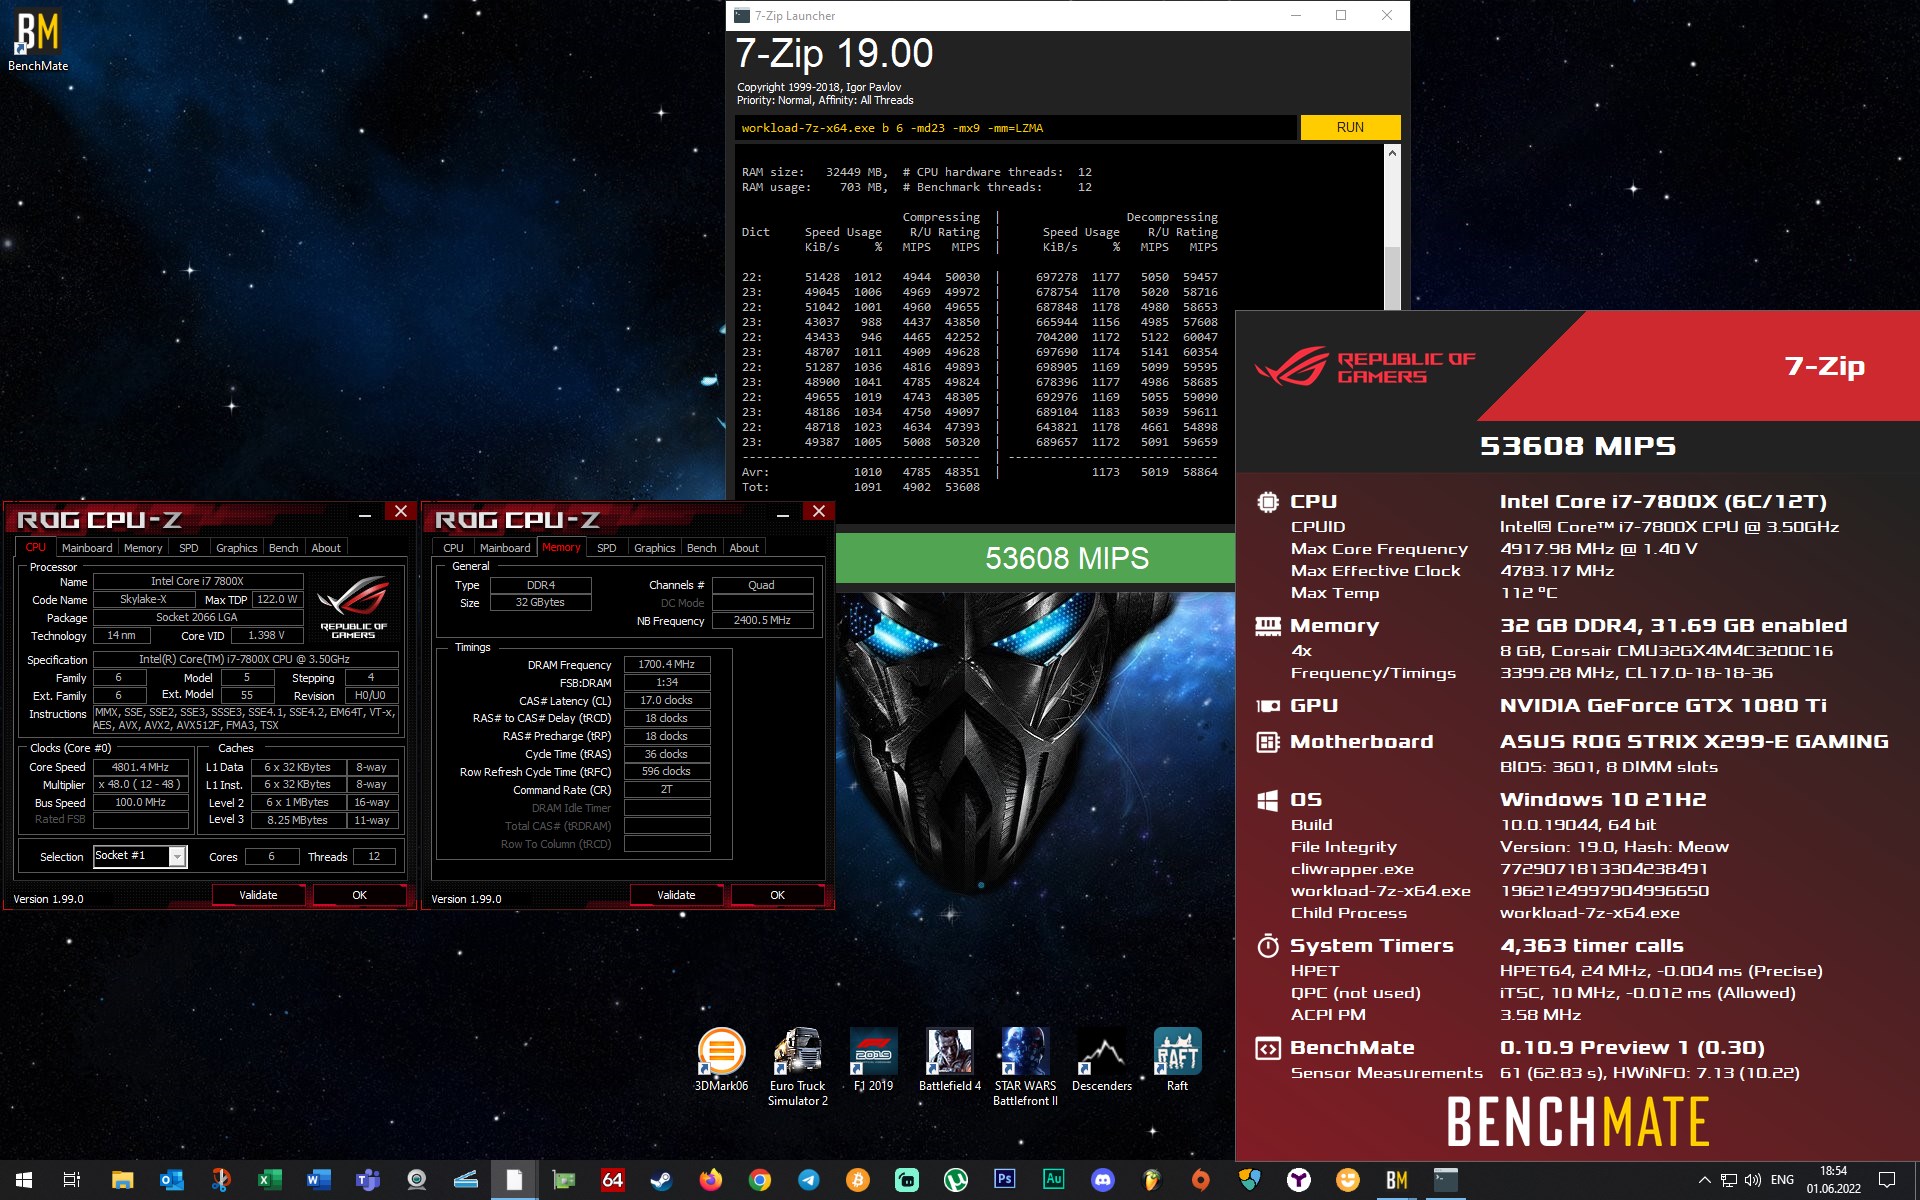The height and width of the screenshot is (1200, 1920).
Task: Open Outlook from the taskbar
Action: coord(171,1180)
